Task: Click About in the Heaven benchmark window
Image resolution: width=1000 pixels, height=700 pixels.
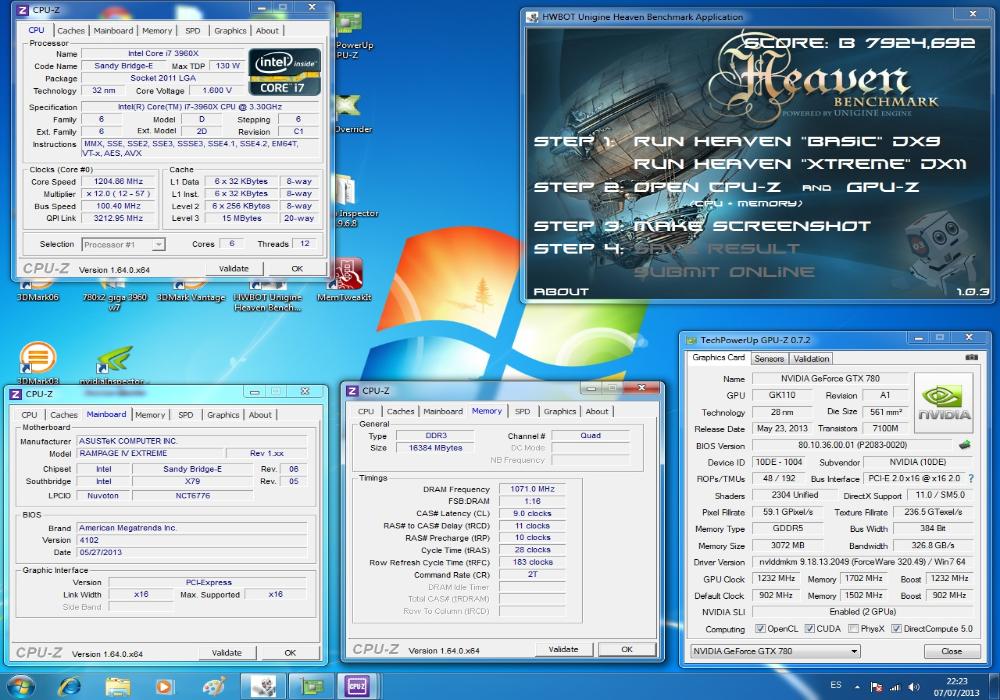Action: [x=561, y=291]
